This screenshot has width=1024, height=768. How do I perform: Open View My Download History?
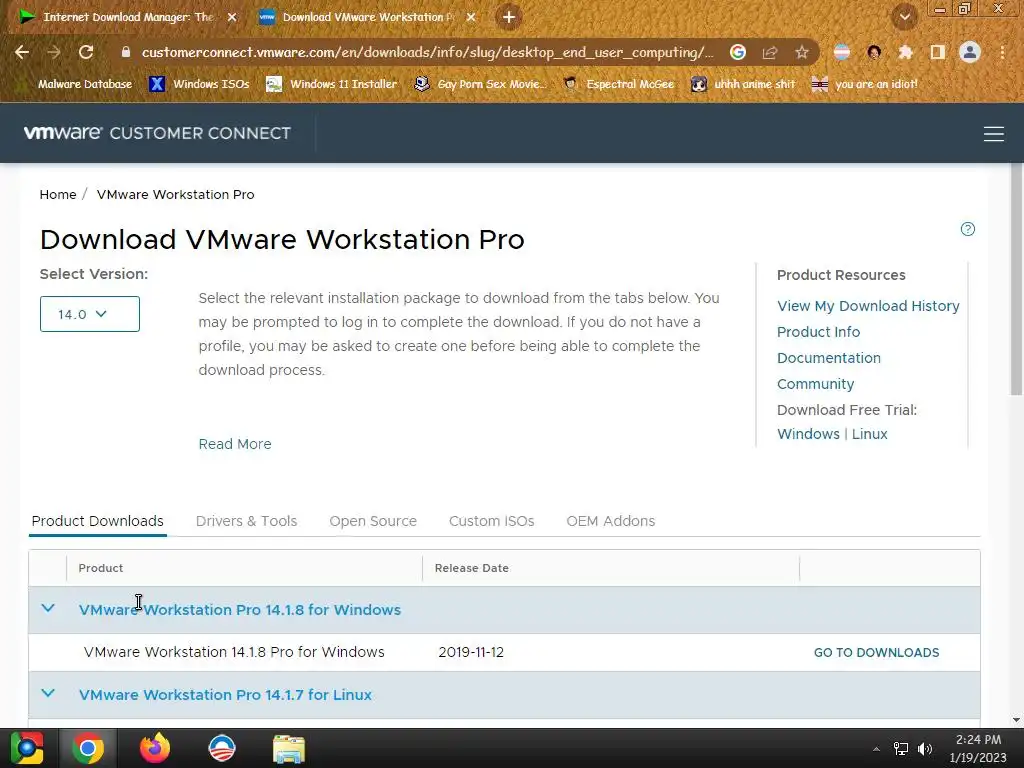868,306
